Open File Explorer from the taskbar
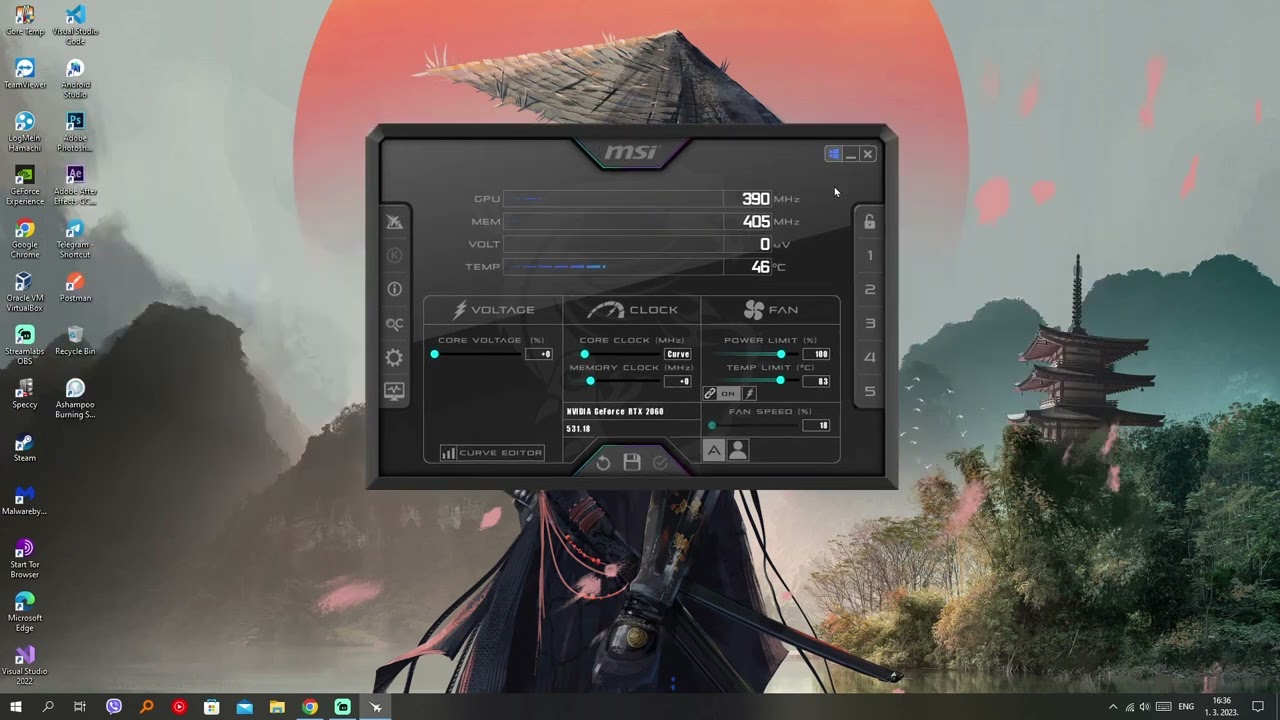Image resolution: width=1280 pixels, height=720 pixels. [x=277, y=707]
